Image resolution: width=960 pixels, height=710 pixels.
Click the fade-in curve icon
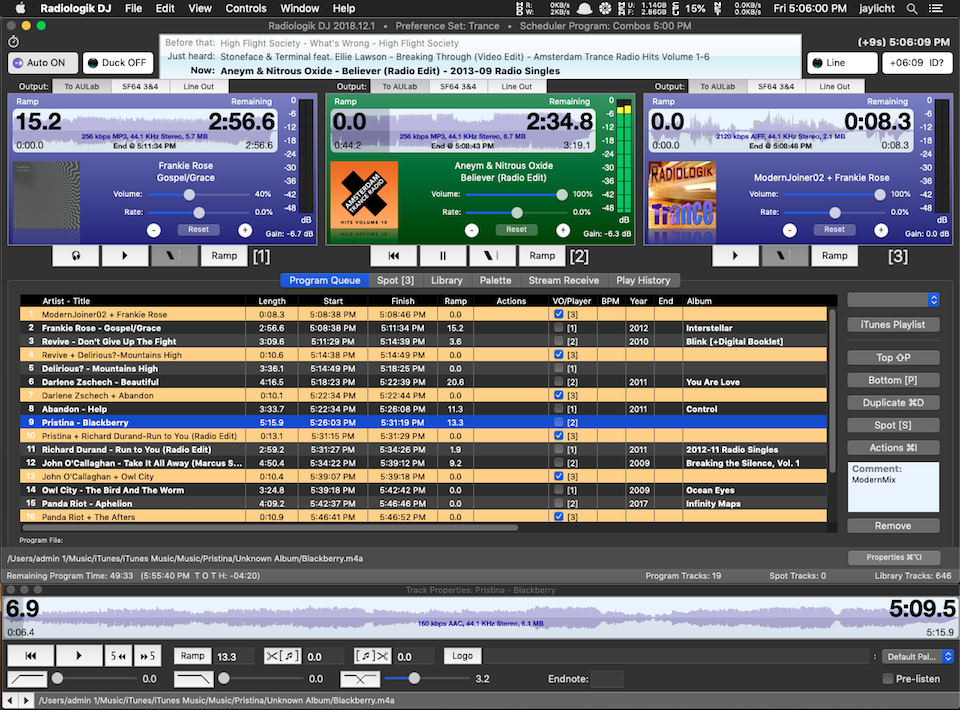pyautogui.click(x=27, y=679)
